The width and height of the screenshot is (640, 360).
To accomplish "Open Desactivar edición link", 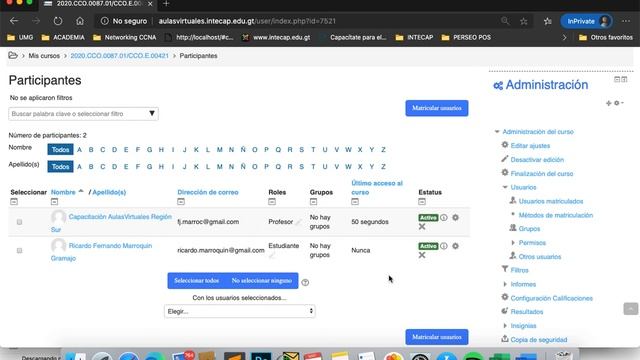I will pos(537,160).
